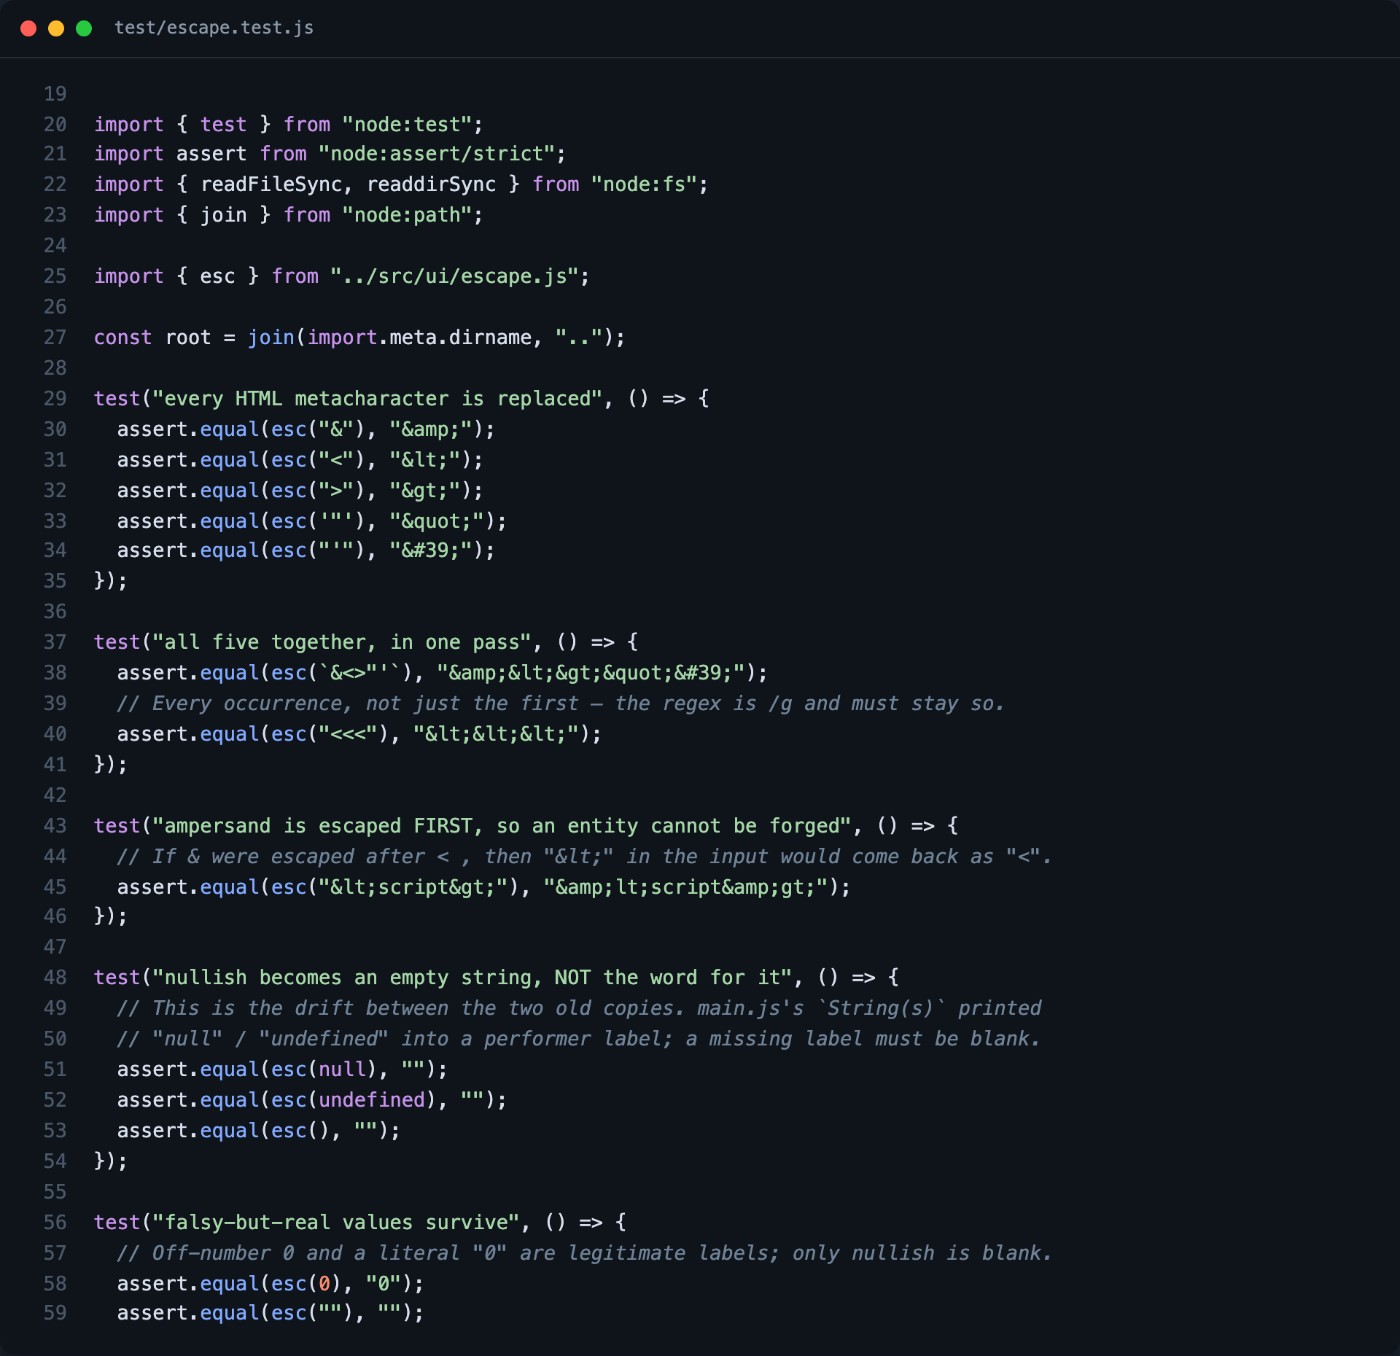Click line number 43 in gutter
This screenshot has width=1400, height=1356.
55,826
